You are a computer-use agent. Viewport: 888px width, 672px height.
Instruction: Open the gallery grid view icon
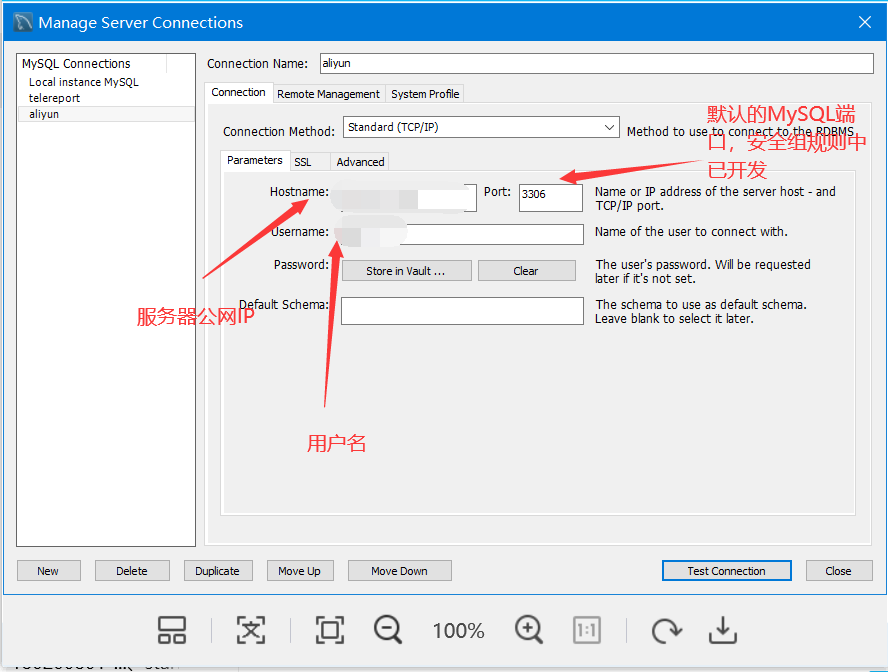point(172,630)
